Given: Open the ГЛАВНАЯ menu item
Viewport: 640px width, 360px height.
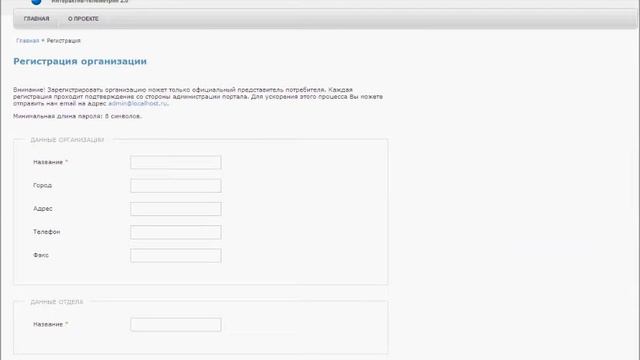Looking at the screenshot, I should coord(36,19).
